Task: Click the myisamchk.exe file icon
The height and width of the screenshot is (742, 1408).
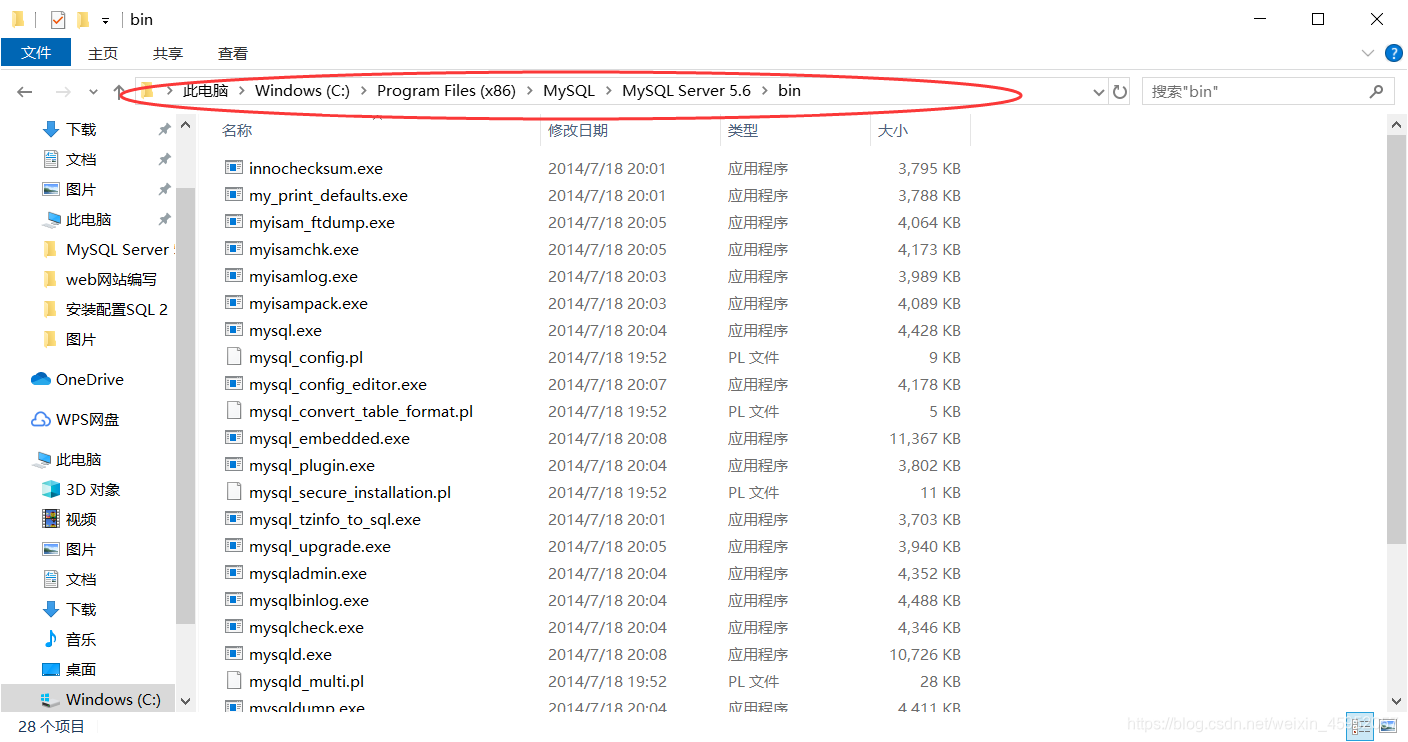Action: [x=234, y=249]
